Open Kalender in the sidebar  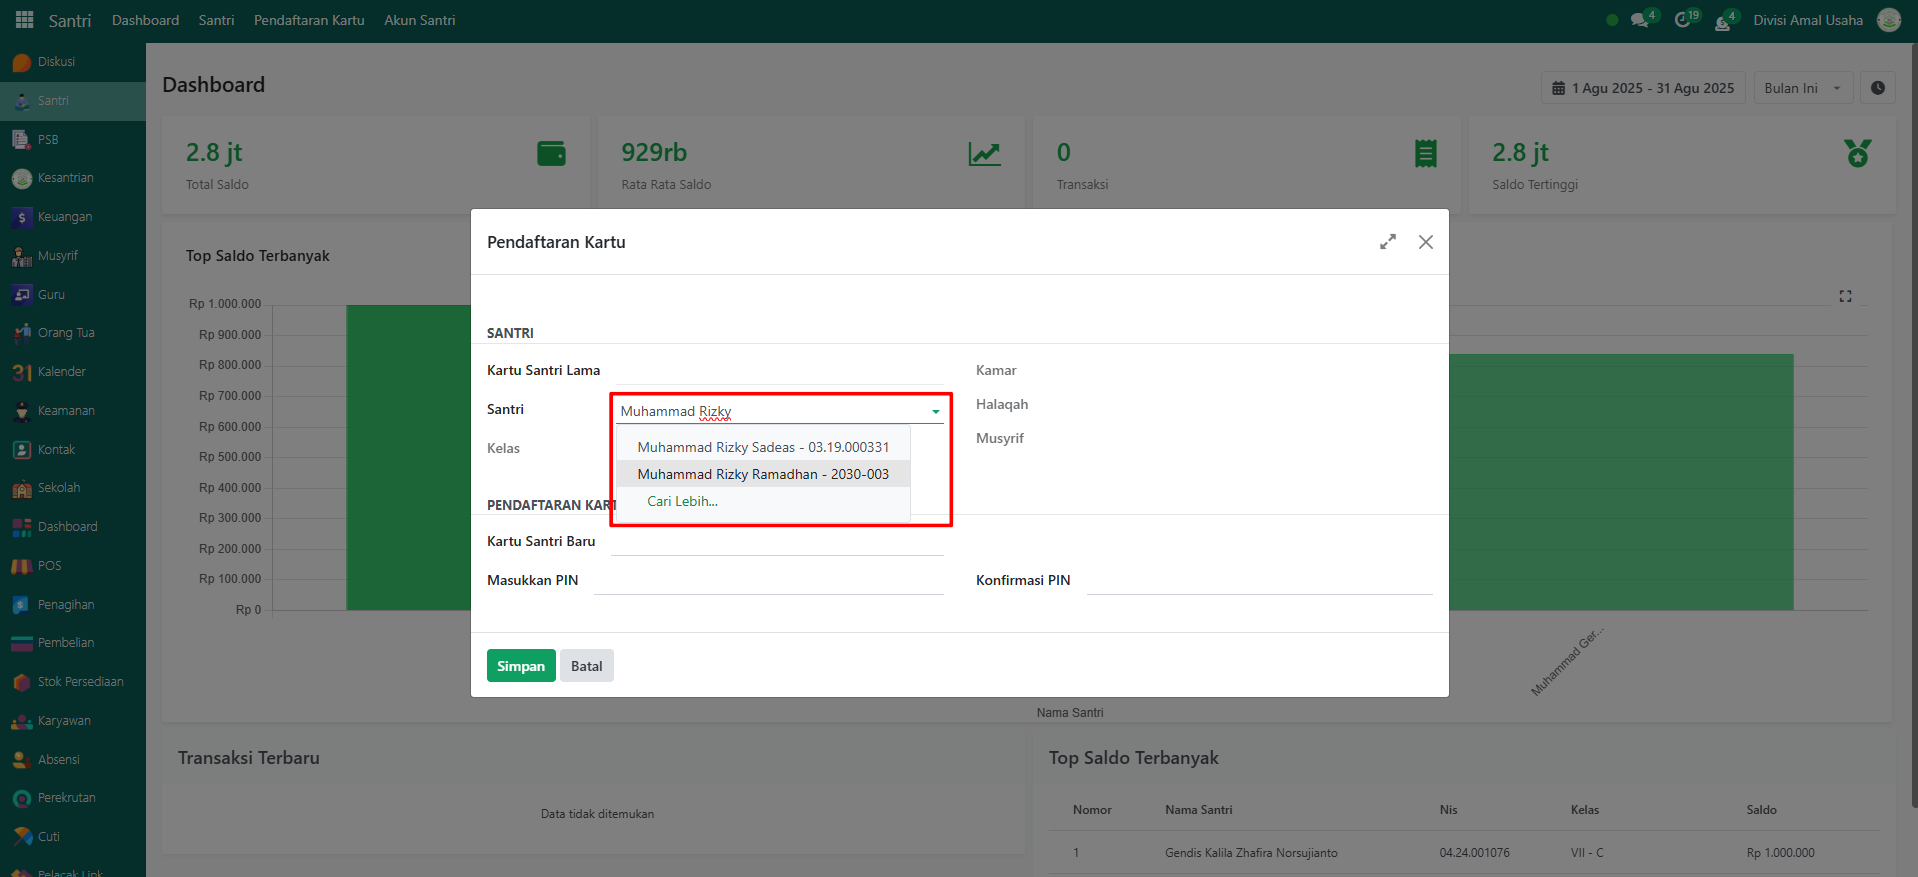coord(61,372)
